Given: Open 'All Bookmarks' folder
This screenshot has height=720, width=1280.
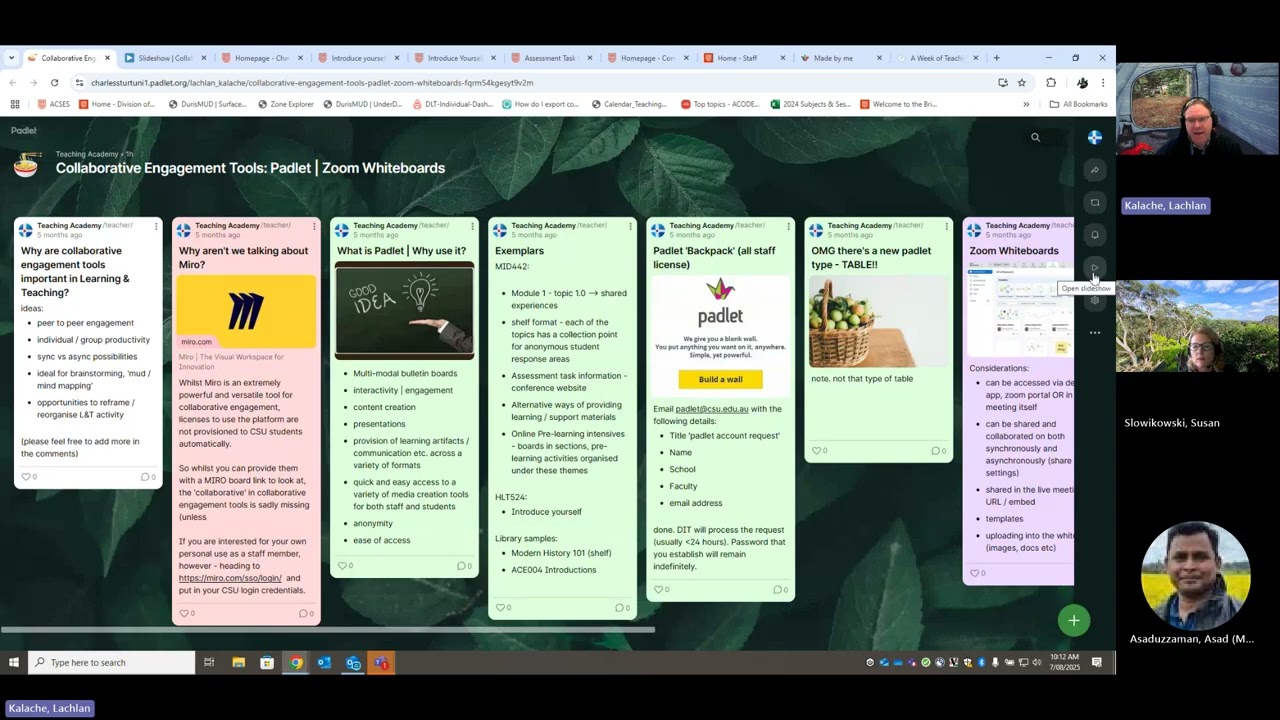Looking at the screenshot, I should click(1078, 104).
